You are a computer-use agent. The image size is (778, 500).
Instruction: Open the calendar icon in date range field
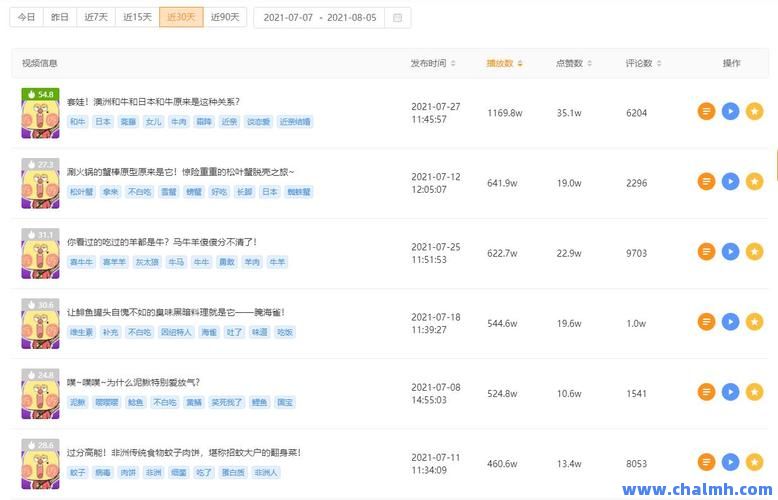(397, 18)
